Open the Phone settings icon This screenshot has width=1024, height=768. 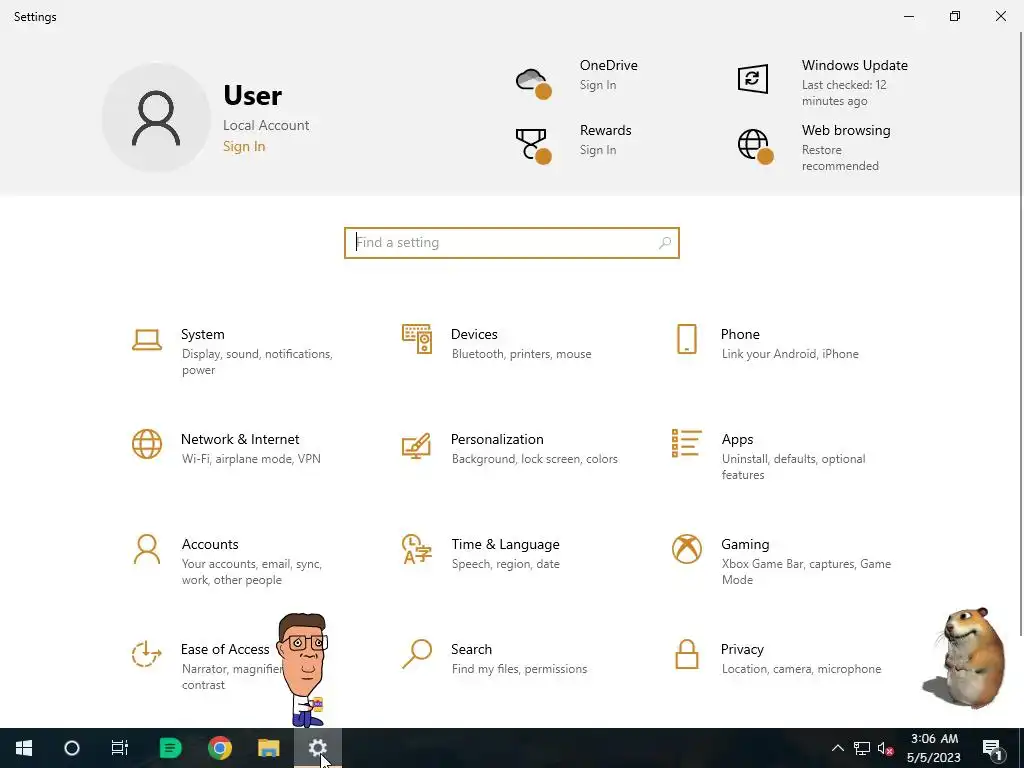coord(686,339)
